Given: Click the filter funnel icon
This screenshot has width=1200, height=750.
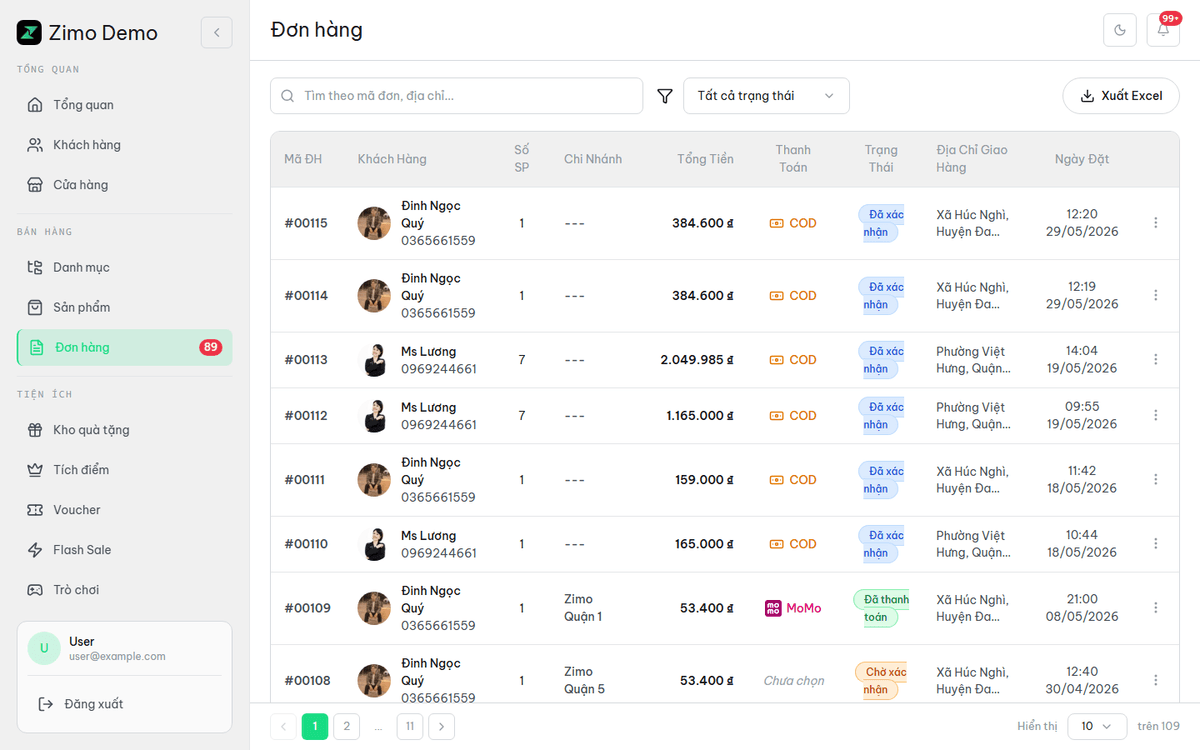Looking at the screenshot, I should click(x=664, y=96).
